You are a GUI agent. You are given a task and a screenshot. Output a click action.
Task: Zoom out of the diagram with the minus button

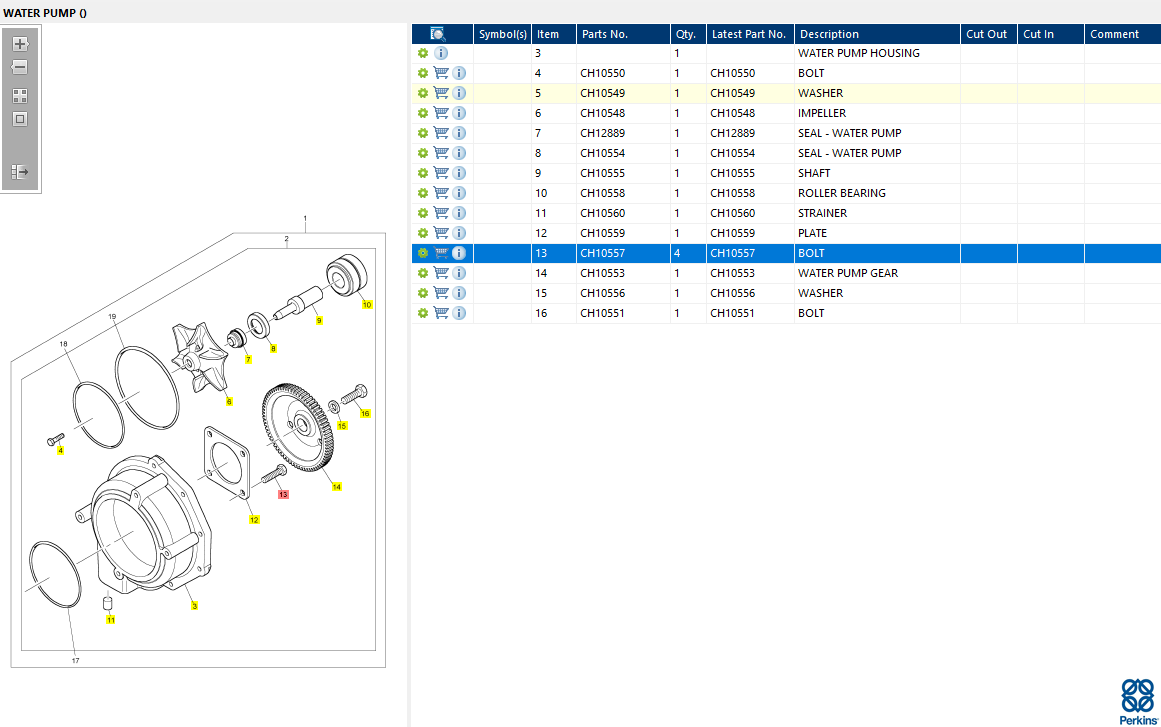coord(20,68)
